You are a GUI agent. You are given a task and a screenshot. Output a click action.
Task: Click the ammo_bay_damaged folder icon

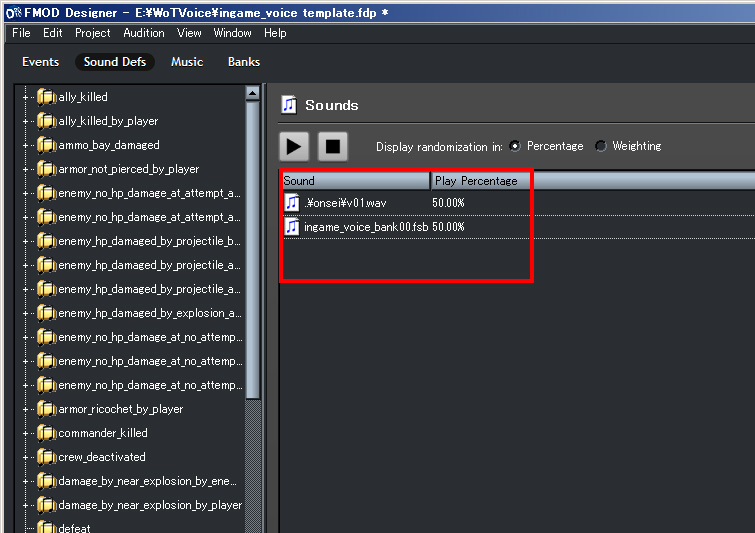[x=47, y=145]
